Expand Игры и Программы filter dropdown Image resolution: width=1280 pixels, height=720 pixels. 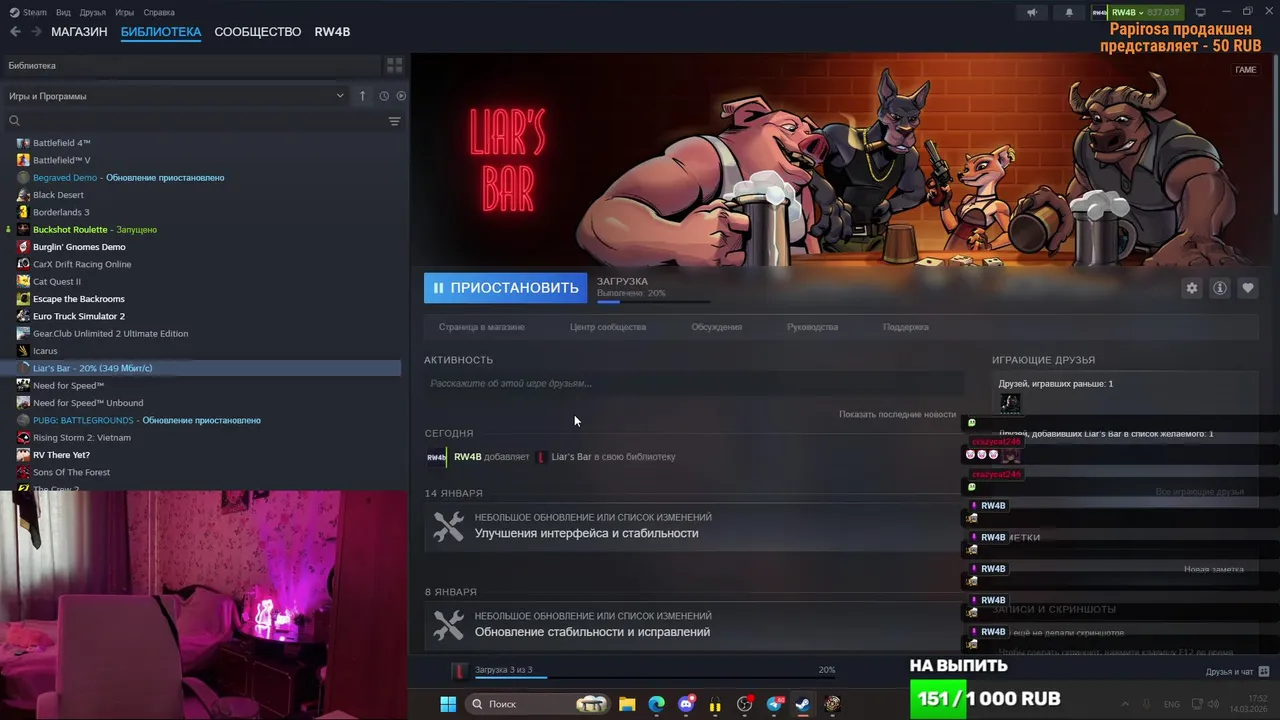click(x=176, y=96)
